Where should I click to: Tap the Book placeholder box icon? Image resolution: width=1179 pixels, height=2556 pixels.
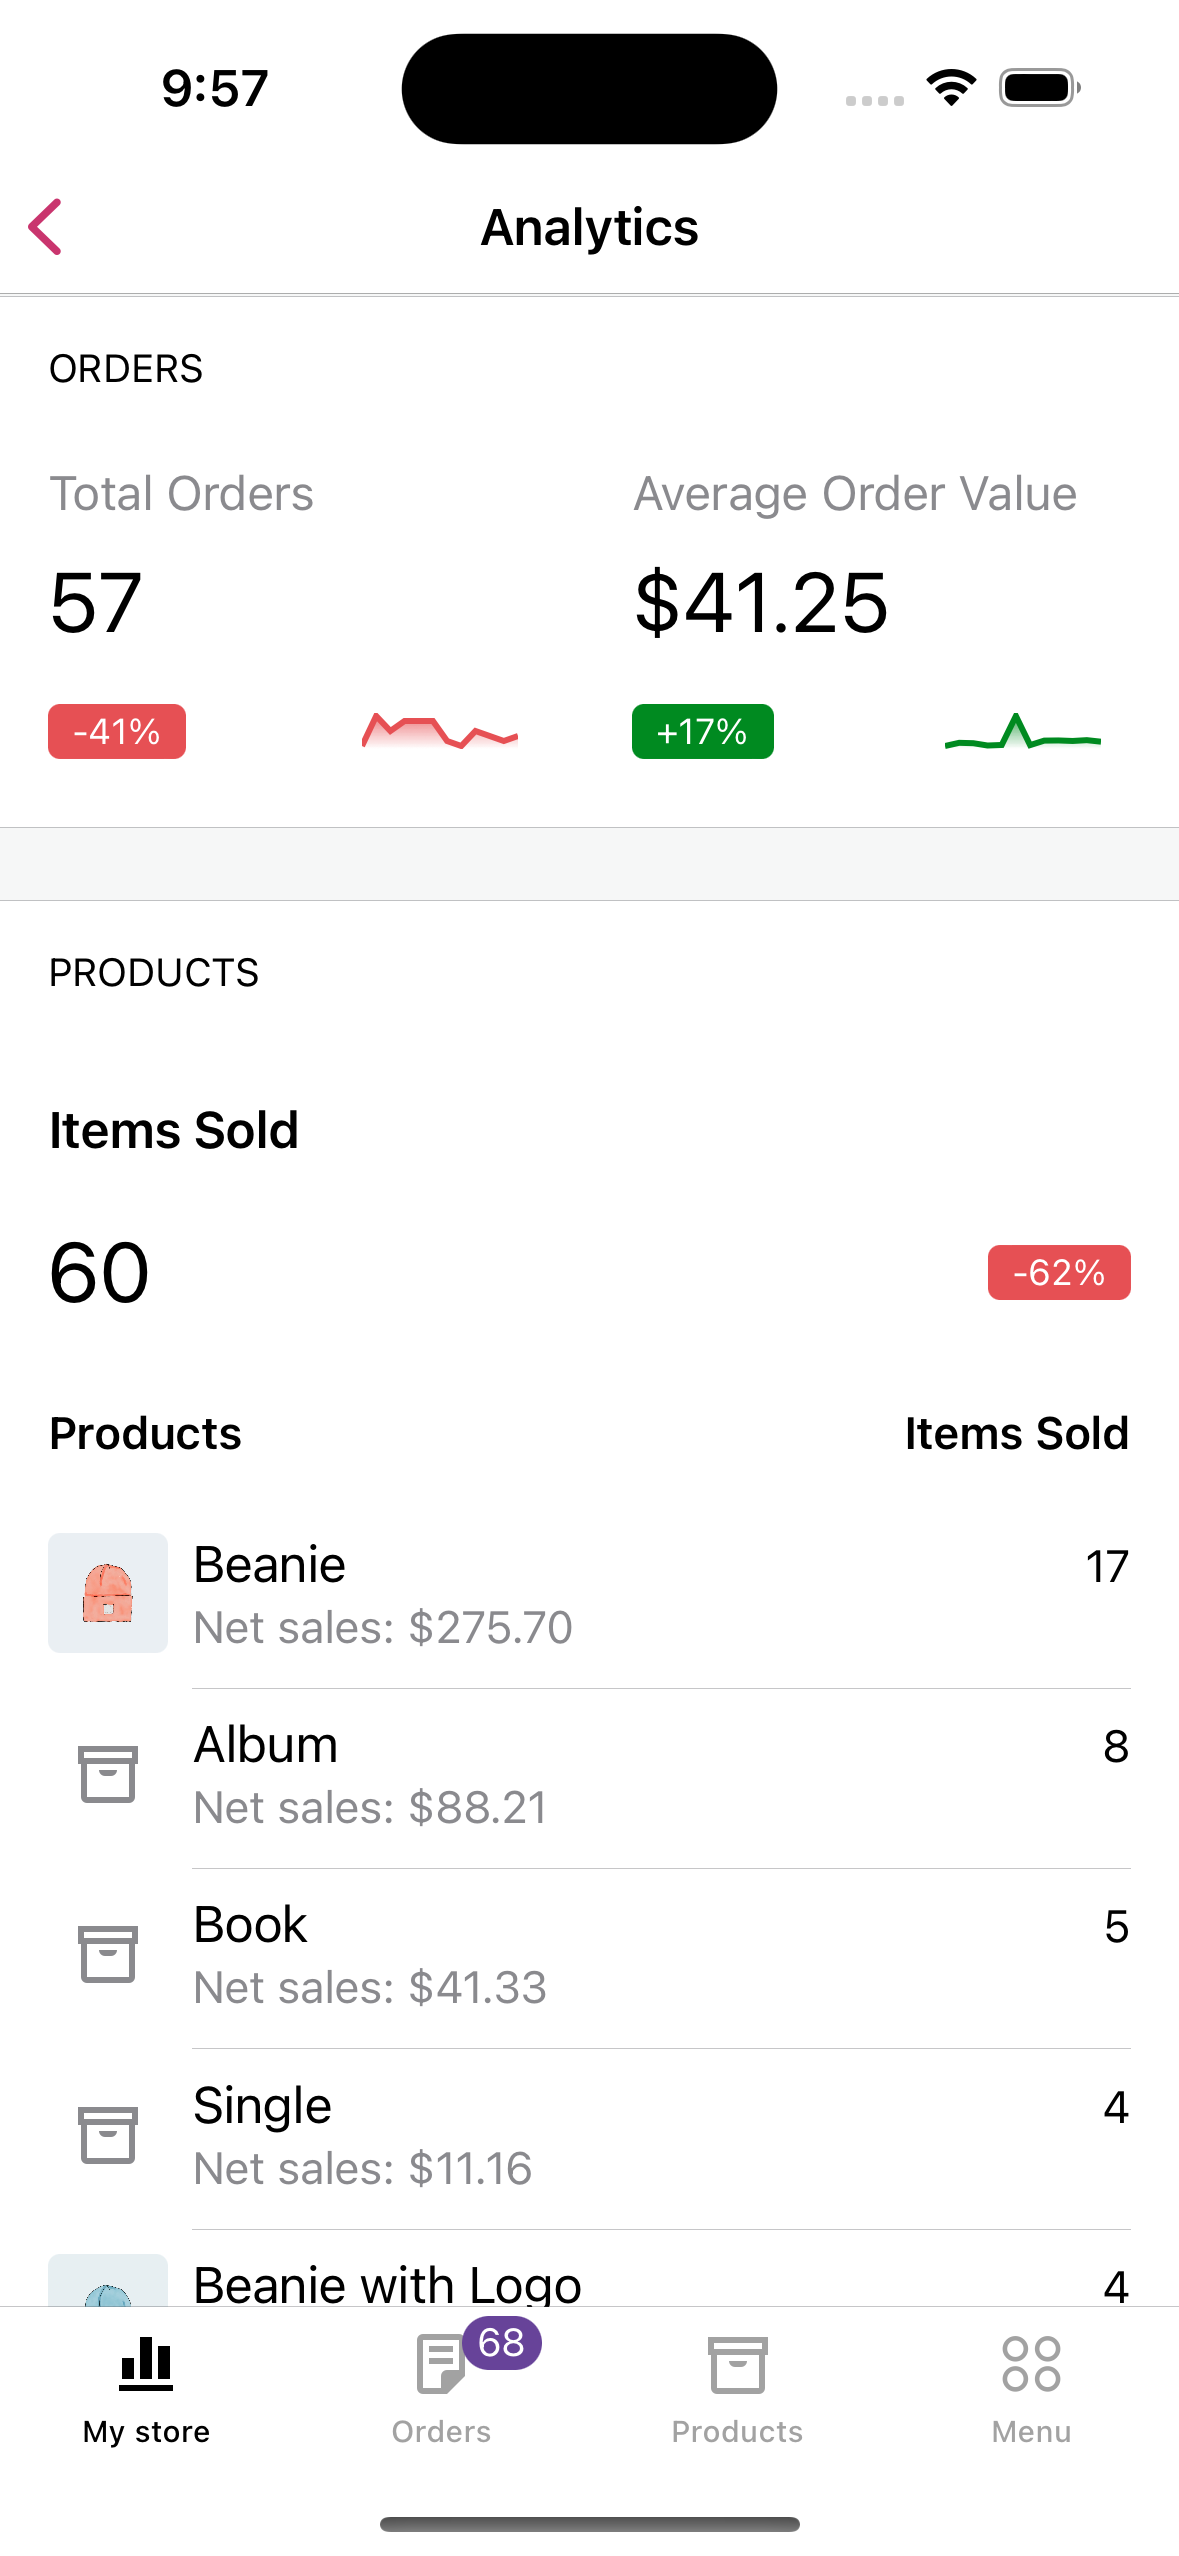108,1954
